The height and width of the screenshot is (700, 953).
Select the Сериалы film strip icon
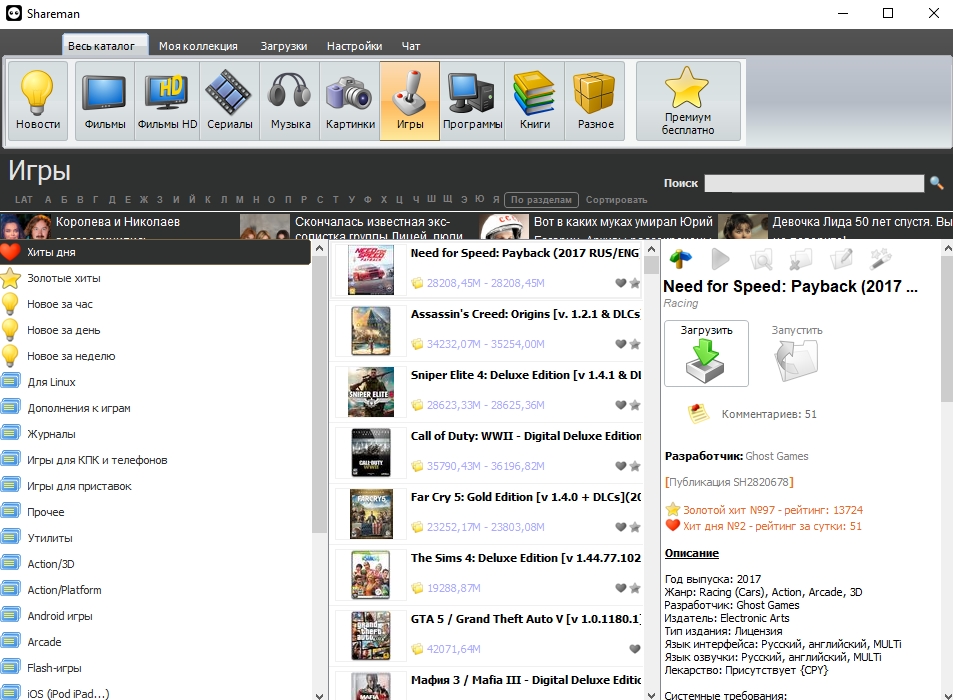[229, 101]
